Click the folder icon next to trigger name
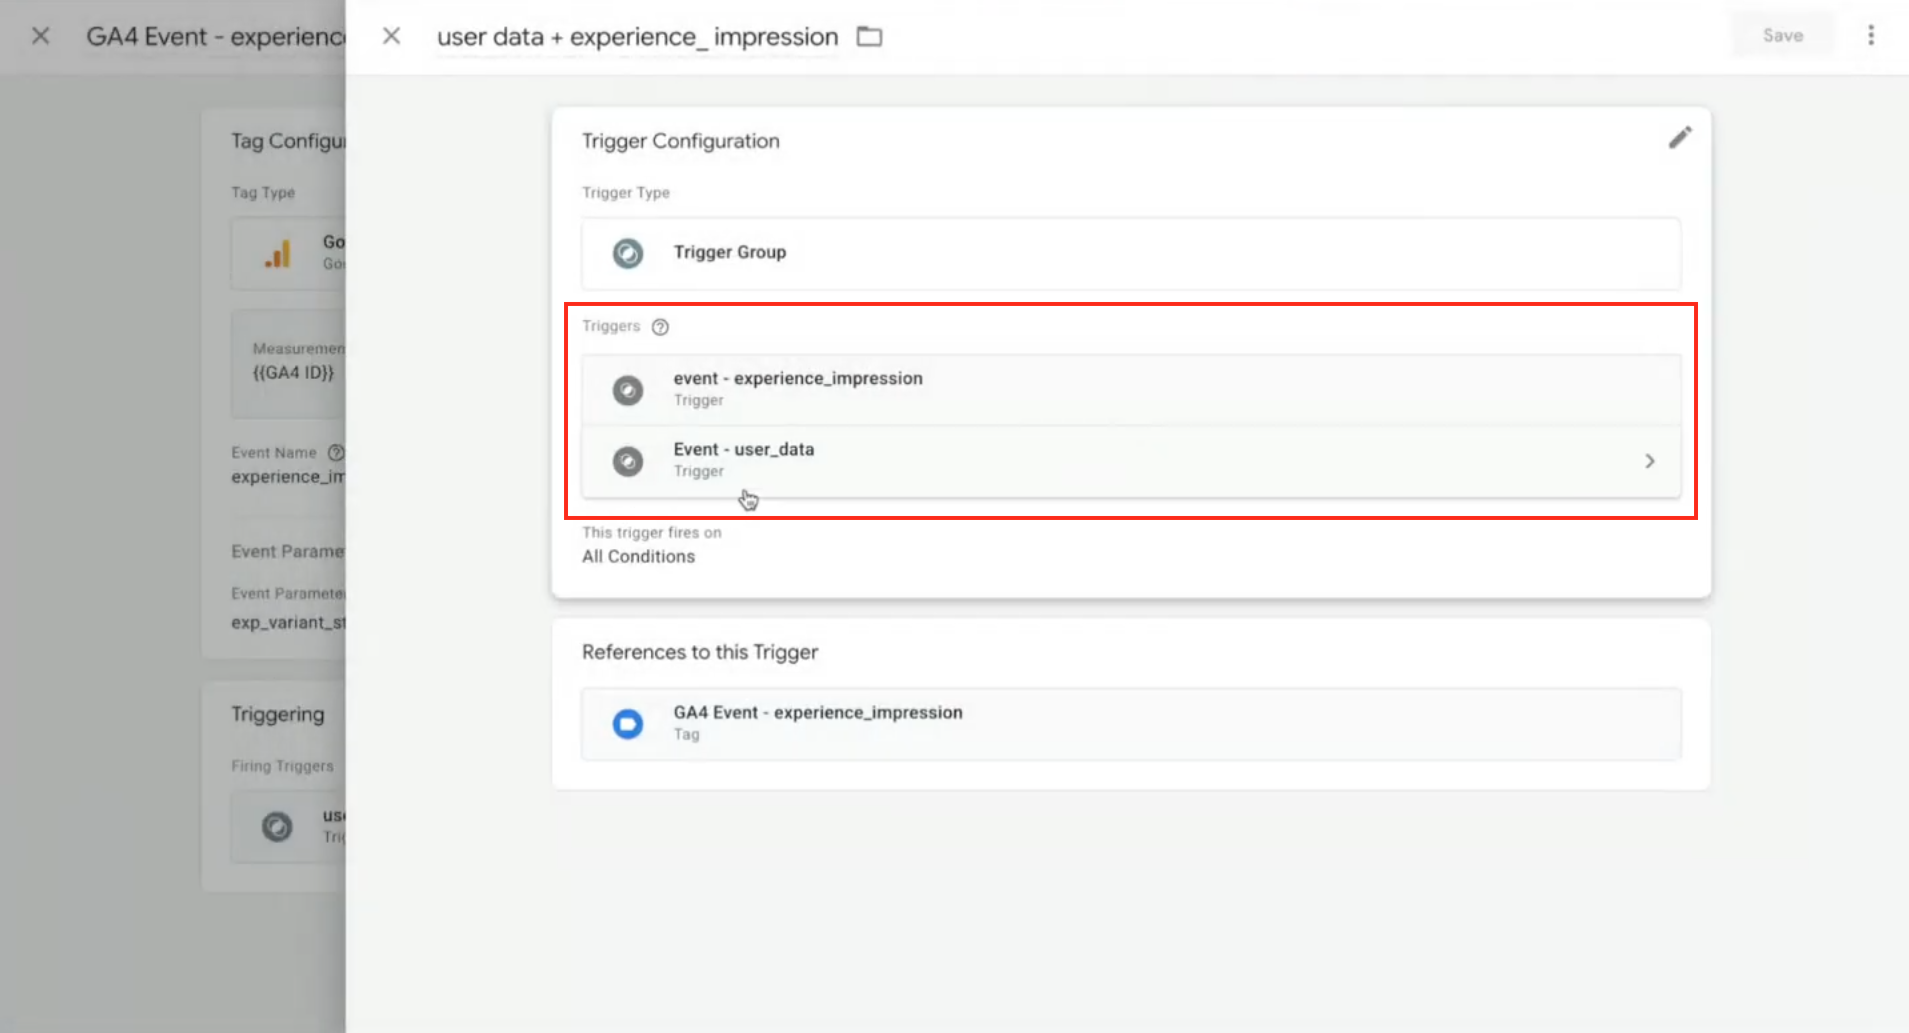The image size is (1909, 1033). (x=869, y=37)
